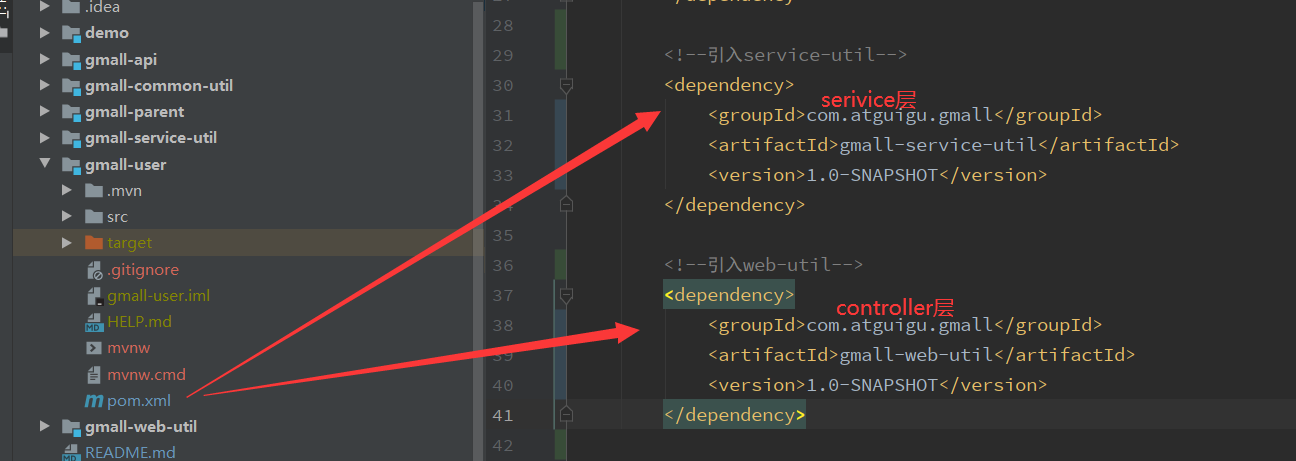The height and width of the screenshot is (461, 1296).
Task: Click the 1.0-SNAPSHOT version on line 40
Action: click(x=873, y=385)
